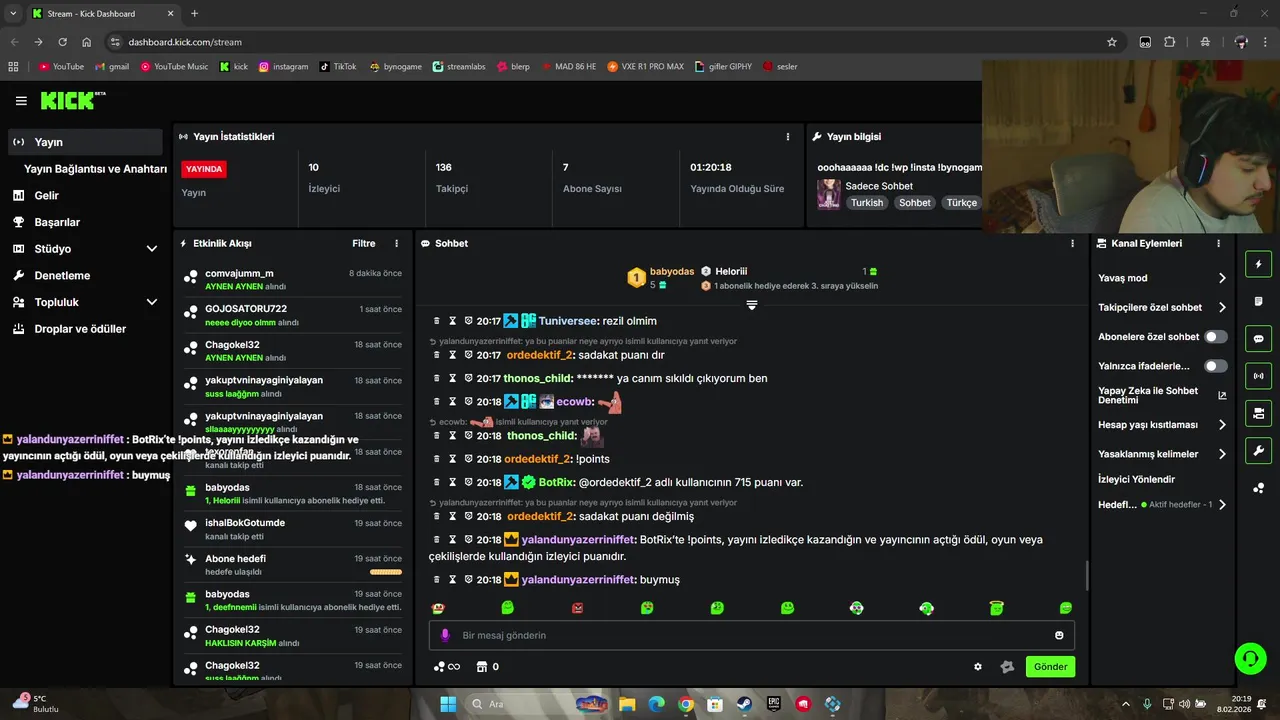The image size is (1280, 720).
Task: Click in the 'Bir mesaj gönderin' field
Action: click(x=752, y=635)
